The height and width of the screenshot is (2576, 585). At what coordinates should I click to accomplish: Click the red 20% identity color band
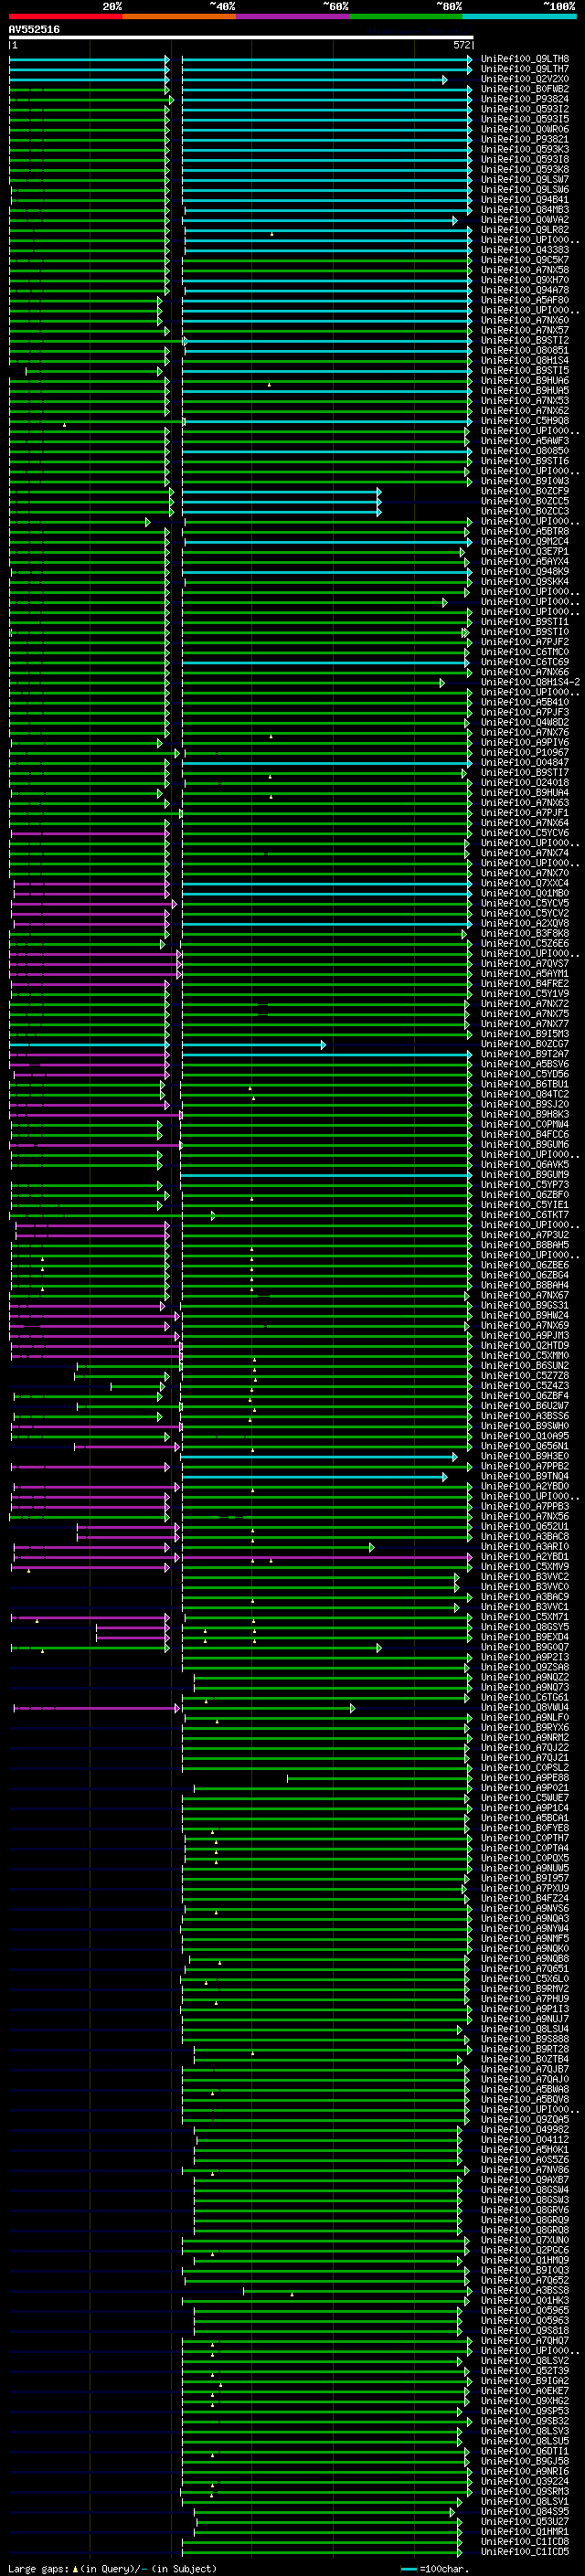click(65, 16)
